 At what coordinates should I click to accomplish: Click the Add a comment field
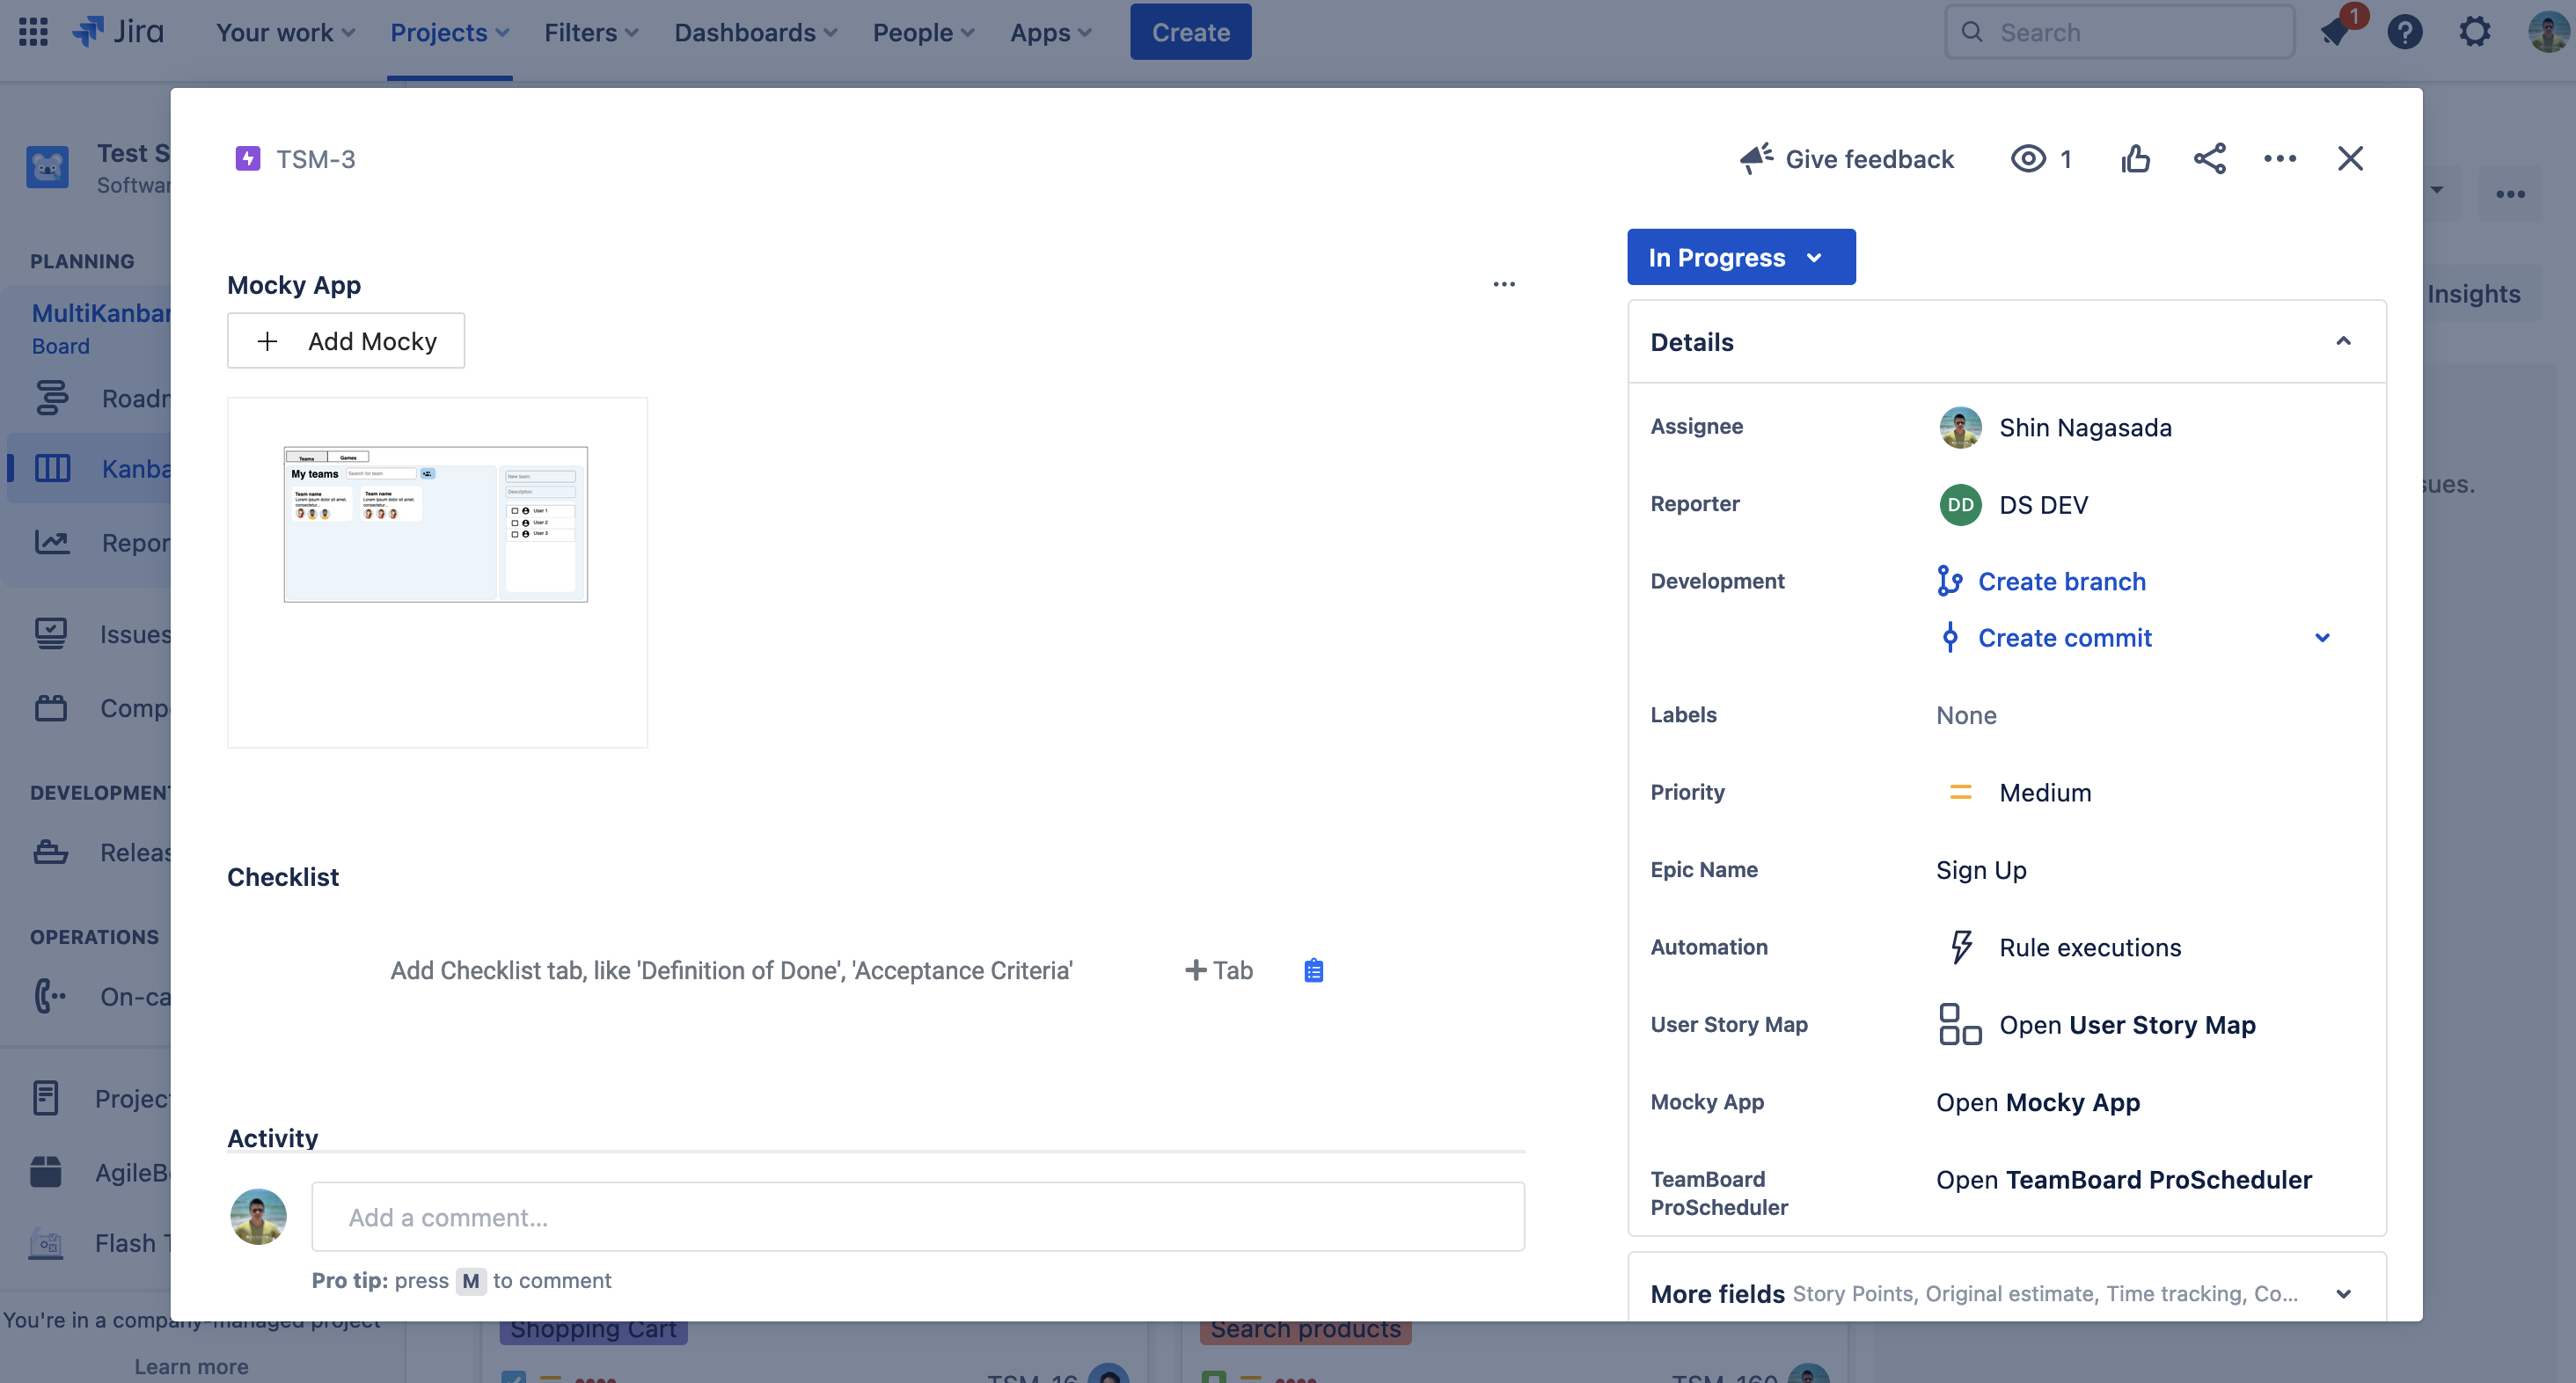pyautogui.click(x=917, y=1217)
